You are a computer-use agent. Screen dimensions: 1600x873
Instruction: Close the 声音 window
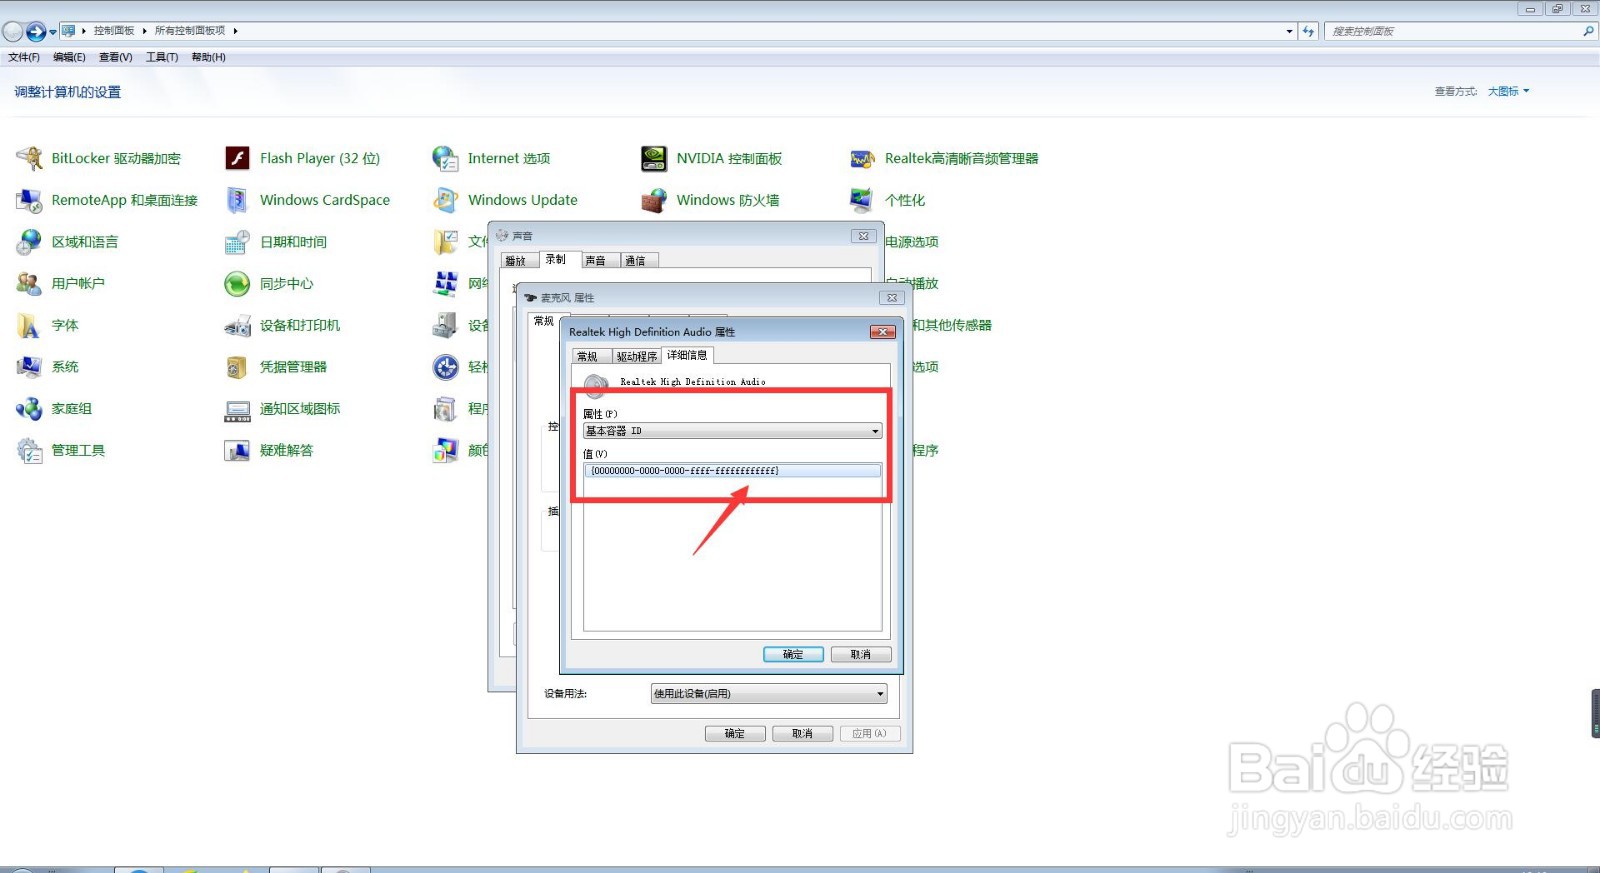click(863, 236)
